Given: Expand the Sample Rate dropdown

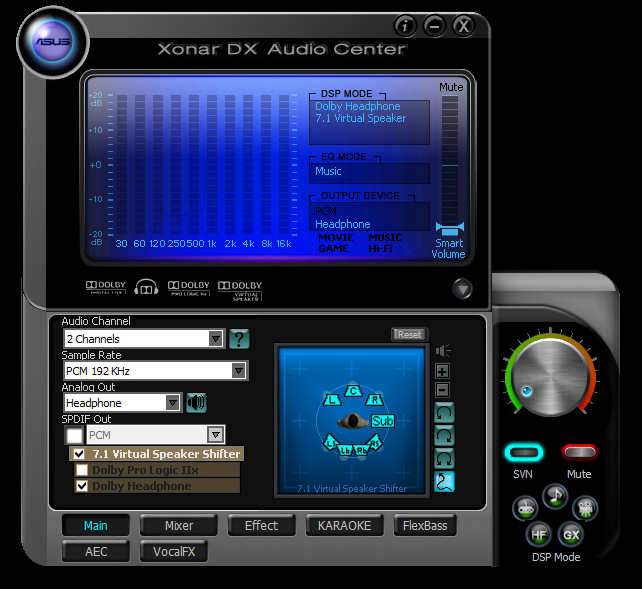Looking at the screenshot, I should coord(238,371).
